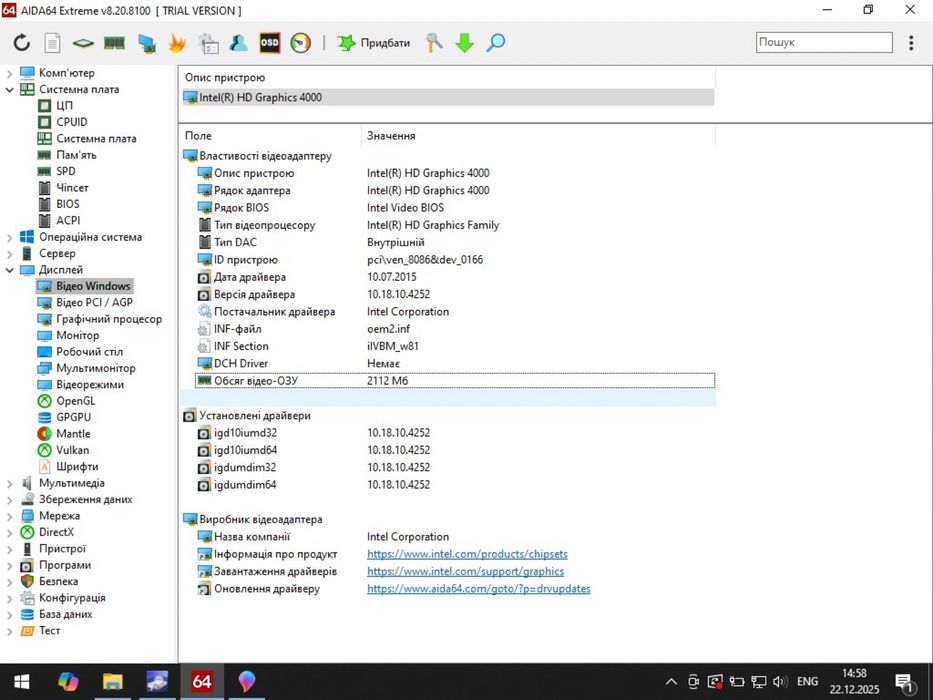Show hidden tray icons chevron
The height and width of the screenshot is (700, 933).
[671, 682]
